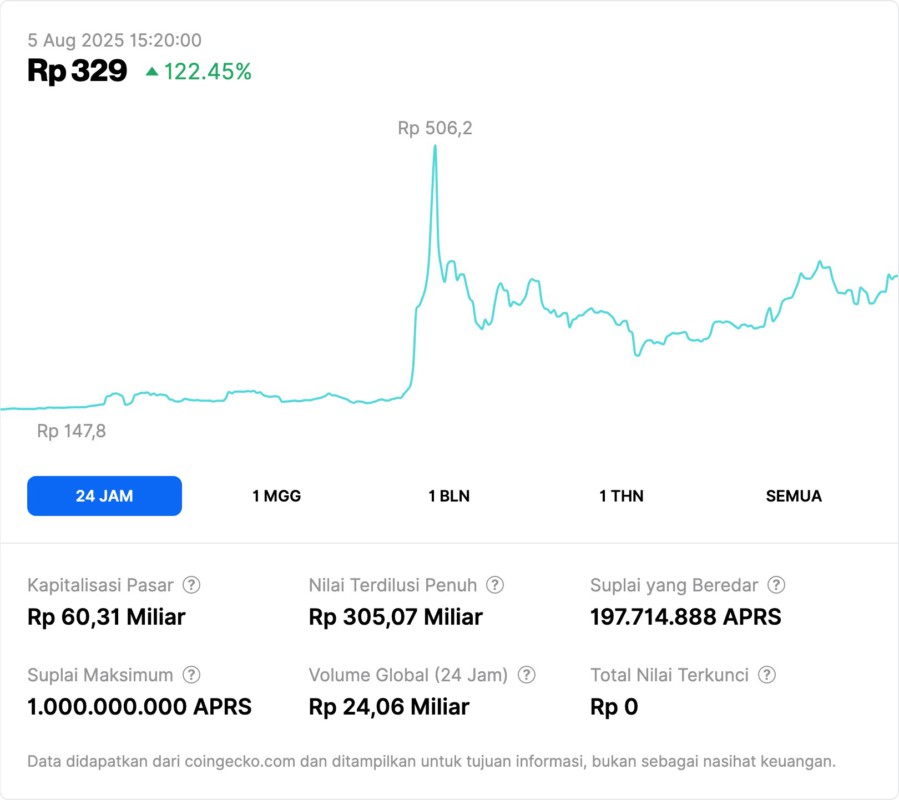Screen dimensions: 899x800
Task: Select the SEMUA time range tab
Action: (794, 496)
